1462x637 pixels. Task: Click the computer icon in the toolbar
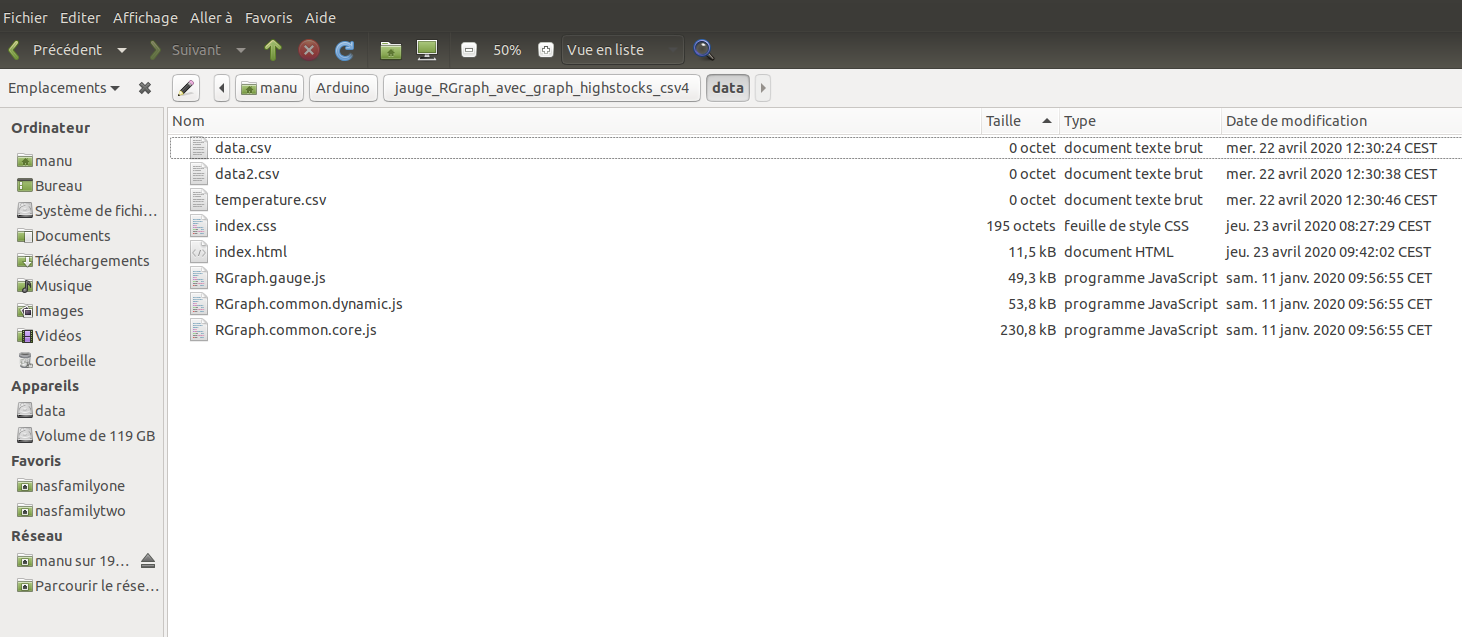(427, 50)
